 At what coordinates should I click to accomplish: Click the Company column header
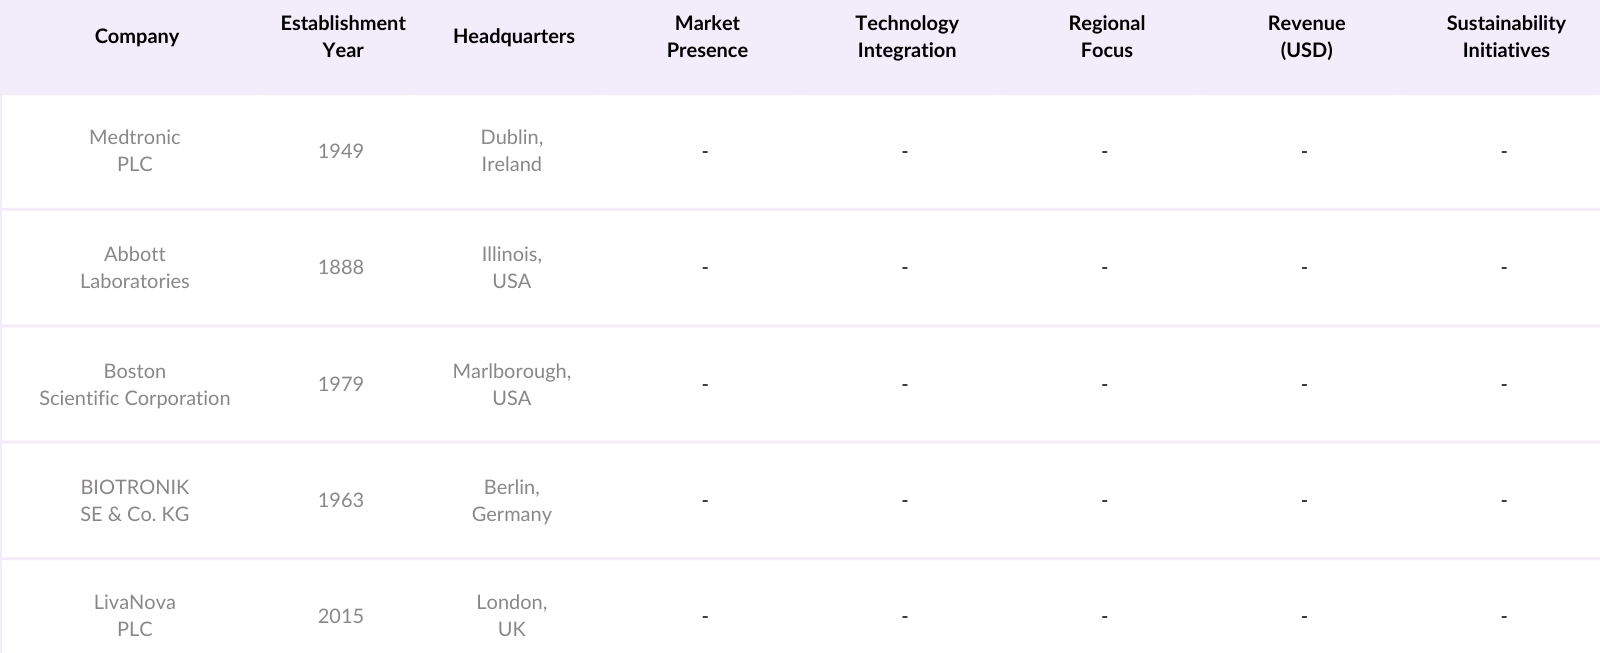coord(136,36)
